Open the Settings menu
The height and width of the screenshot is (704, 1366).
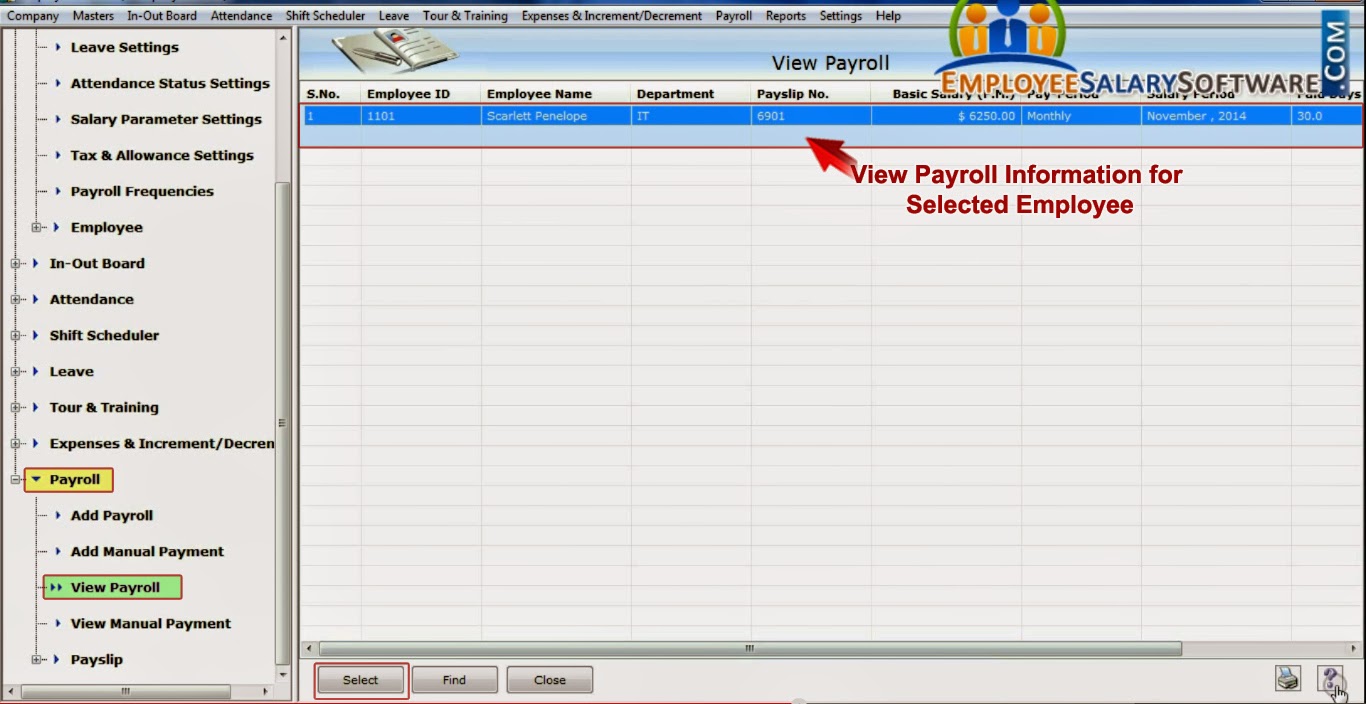pos(840,15)
